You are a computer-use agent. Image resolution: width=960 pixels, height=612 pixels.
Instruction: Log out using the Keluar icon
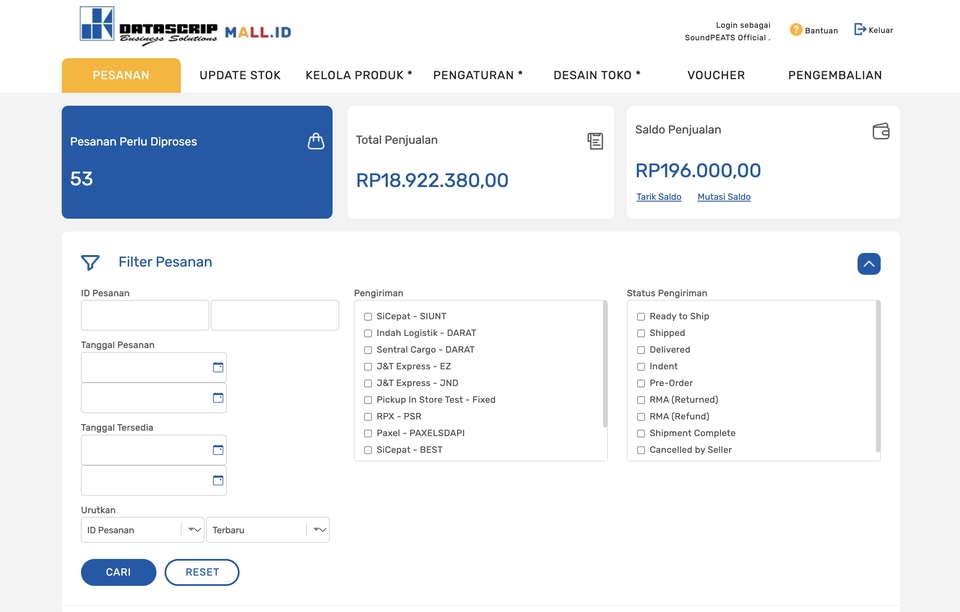pos(858,29)
